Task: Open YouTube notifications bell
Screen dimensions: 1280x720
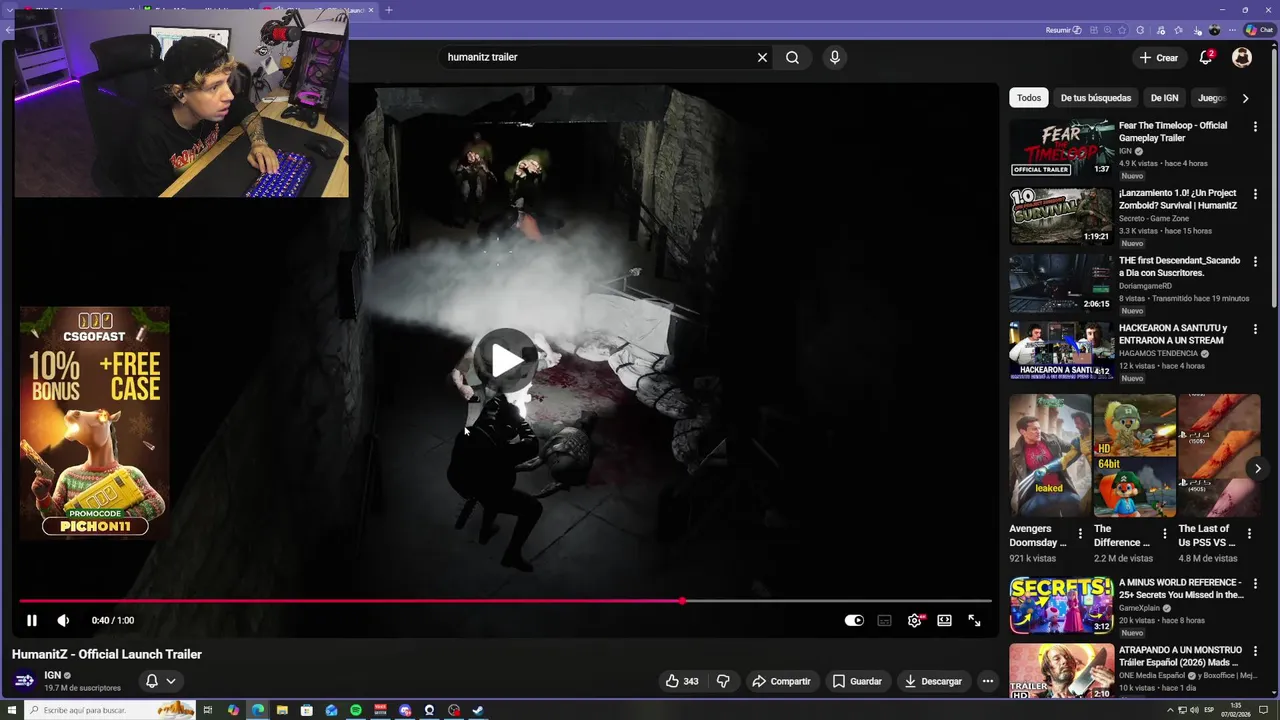Action: 1206,57
